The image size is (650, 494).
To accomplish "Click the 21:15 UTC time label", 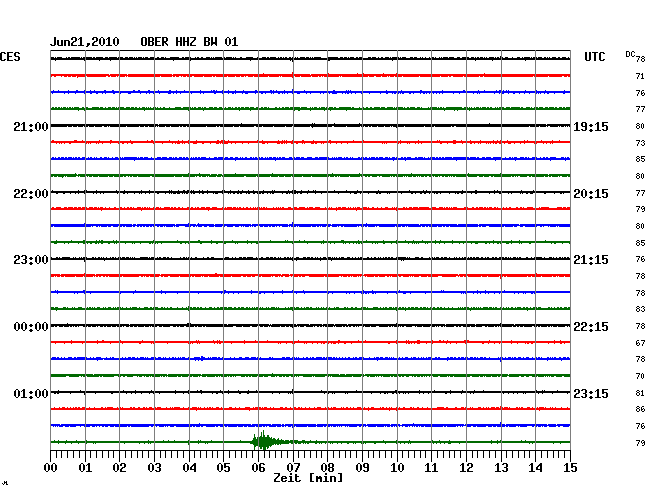I will pos(591,260).
